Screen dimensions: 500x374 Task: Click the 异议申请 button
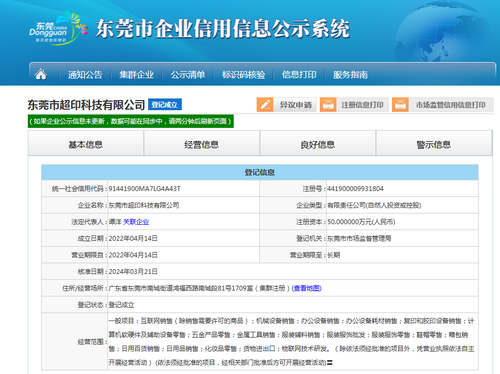pos(286,105)
